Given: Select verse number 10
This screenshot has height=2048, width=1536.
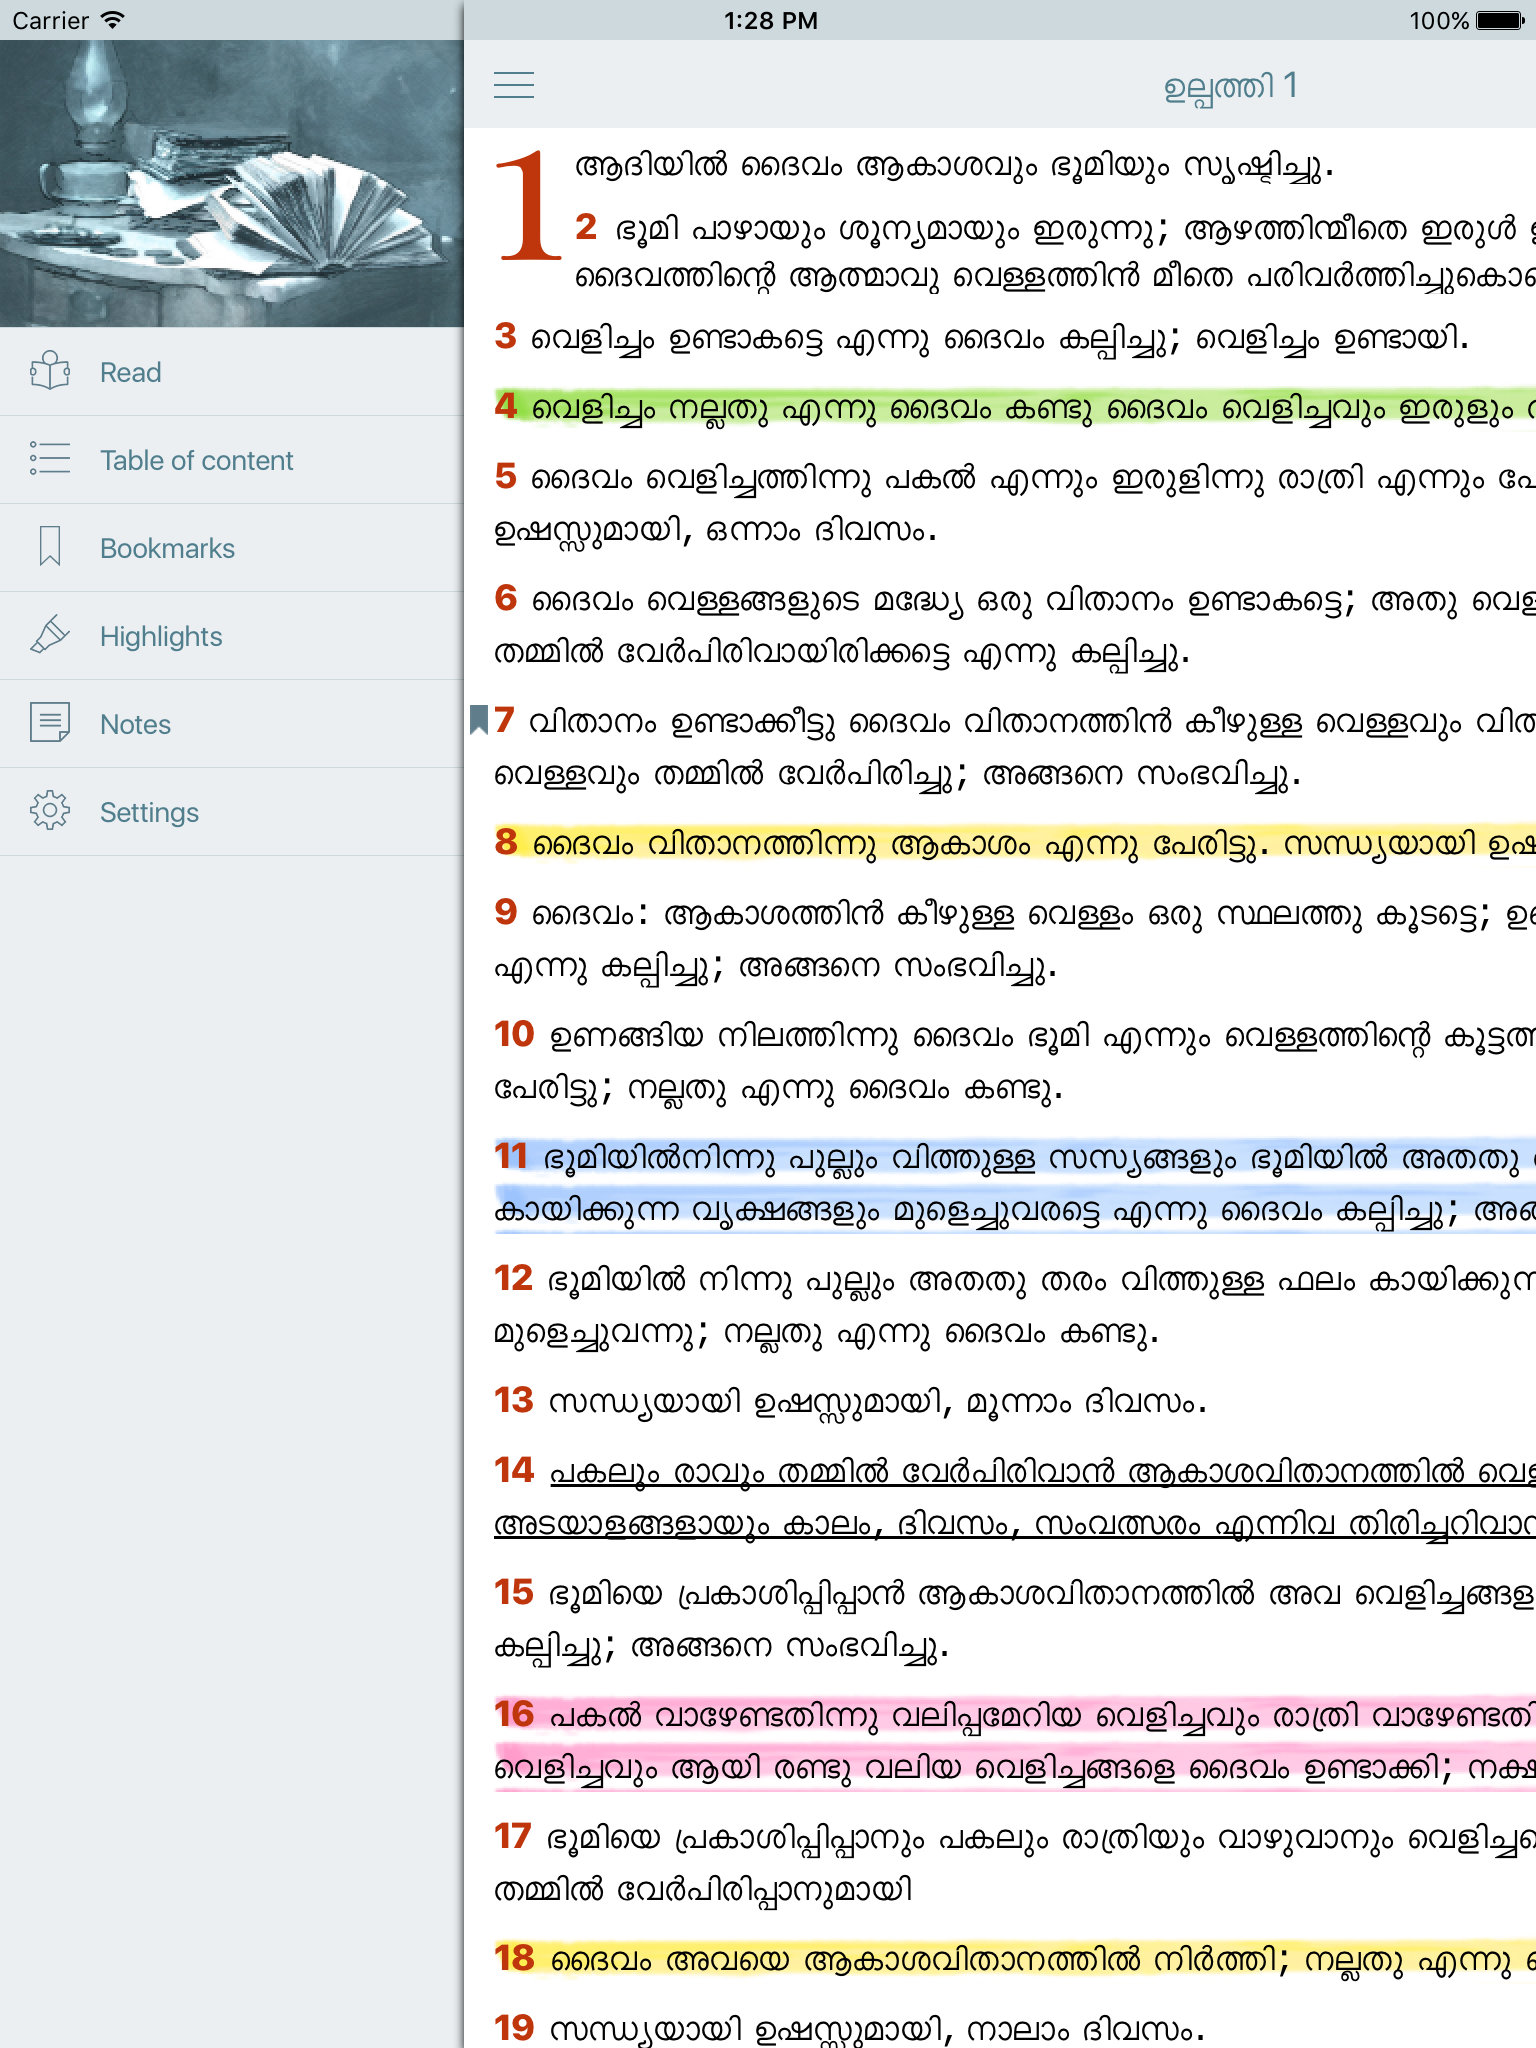Looking at the screenshot, I should coord(515,1034).
